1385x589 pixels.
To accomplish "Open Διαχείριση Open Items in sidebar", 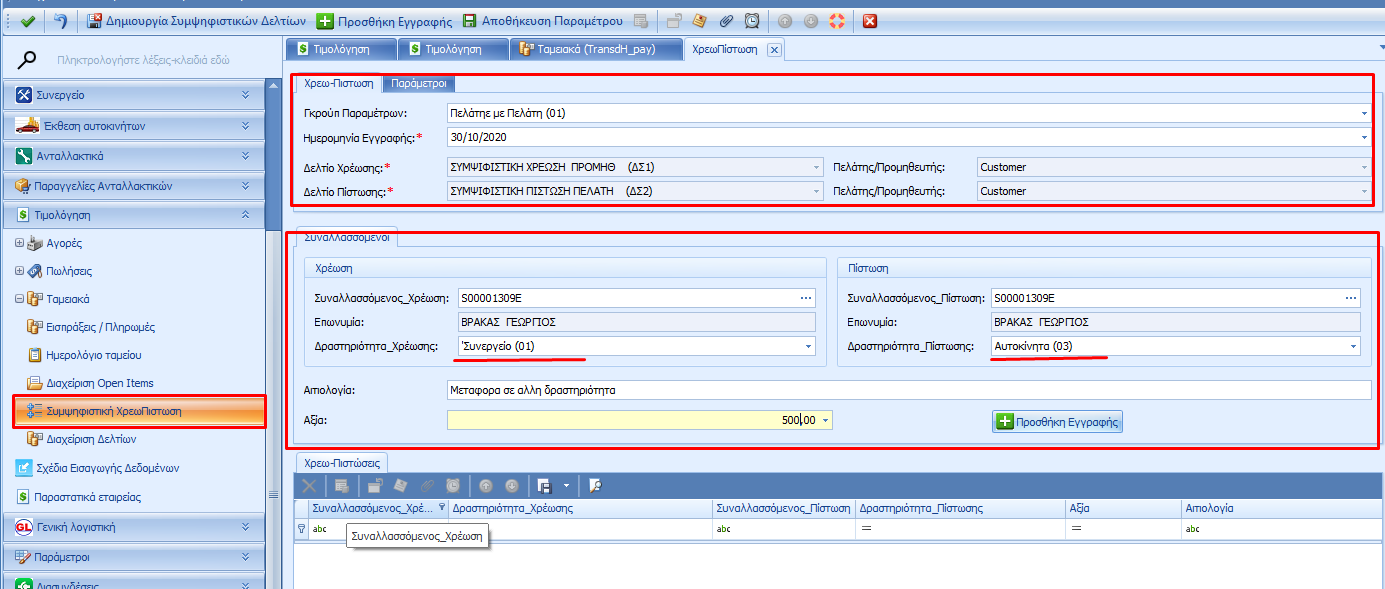I will point(100,383).
